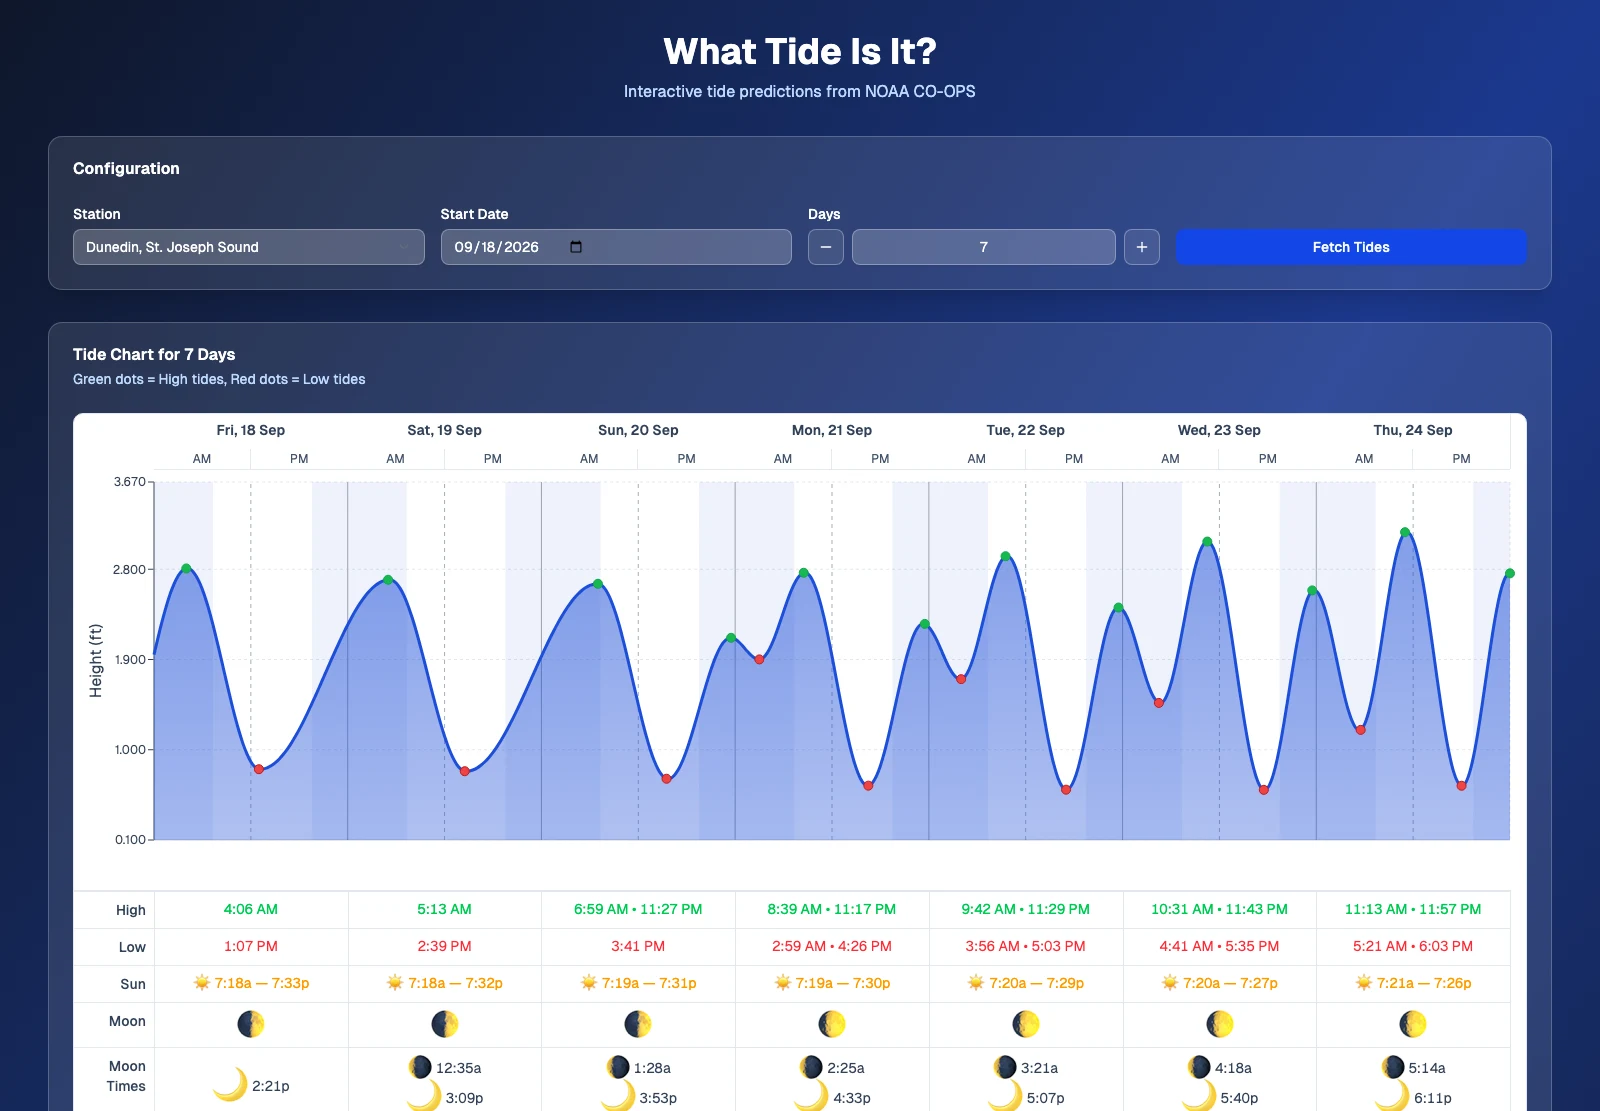
Task: Click the moonrise icon next to 2:25a
Action: (811, 1067)
